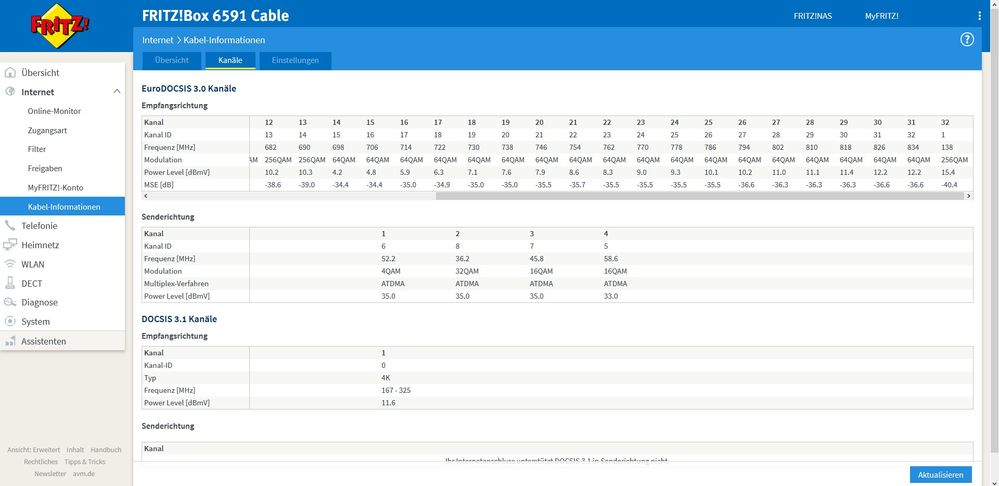999x486 pixels.
Task: Switch to the Übersicht tab
Action: tap(171, 61)
